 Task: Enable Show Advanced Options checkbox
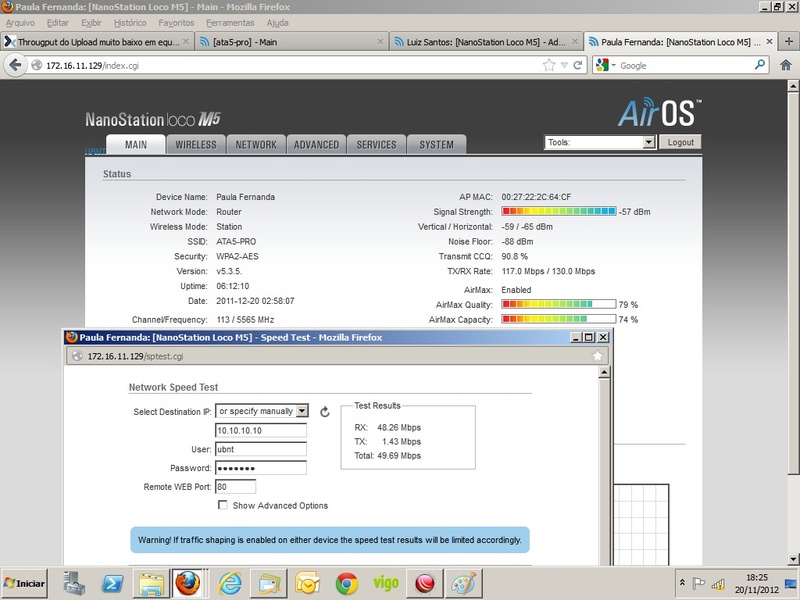pyautogui.click(x=222, y=505)
